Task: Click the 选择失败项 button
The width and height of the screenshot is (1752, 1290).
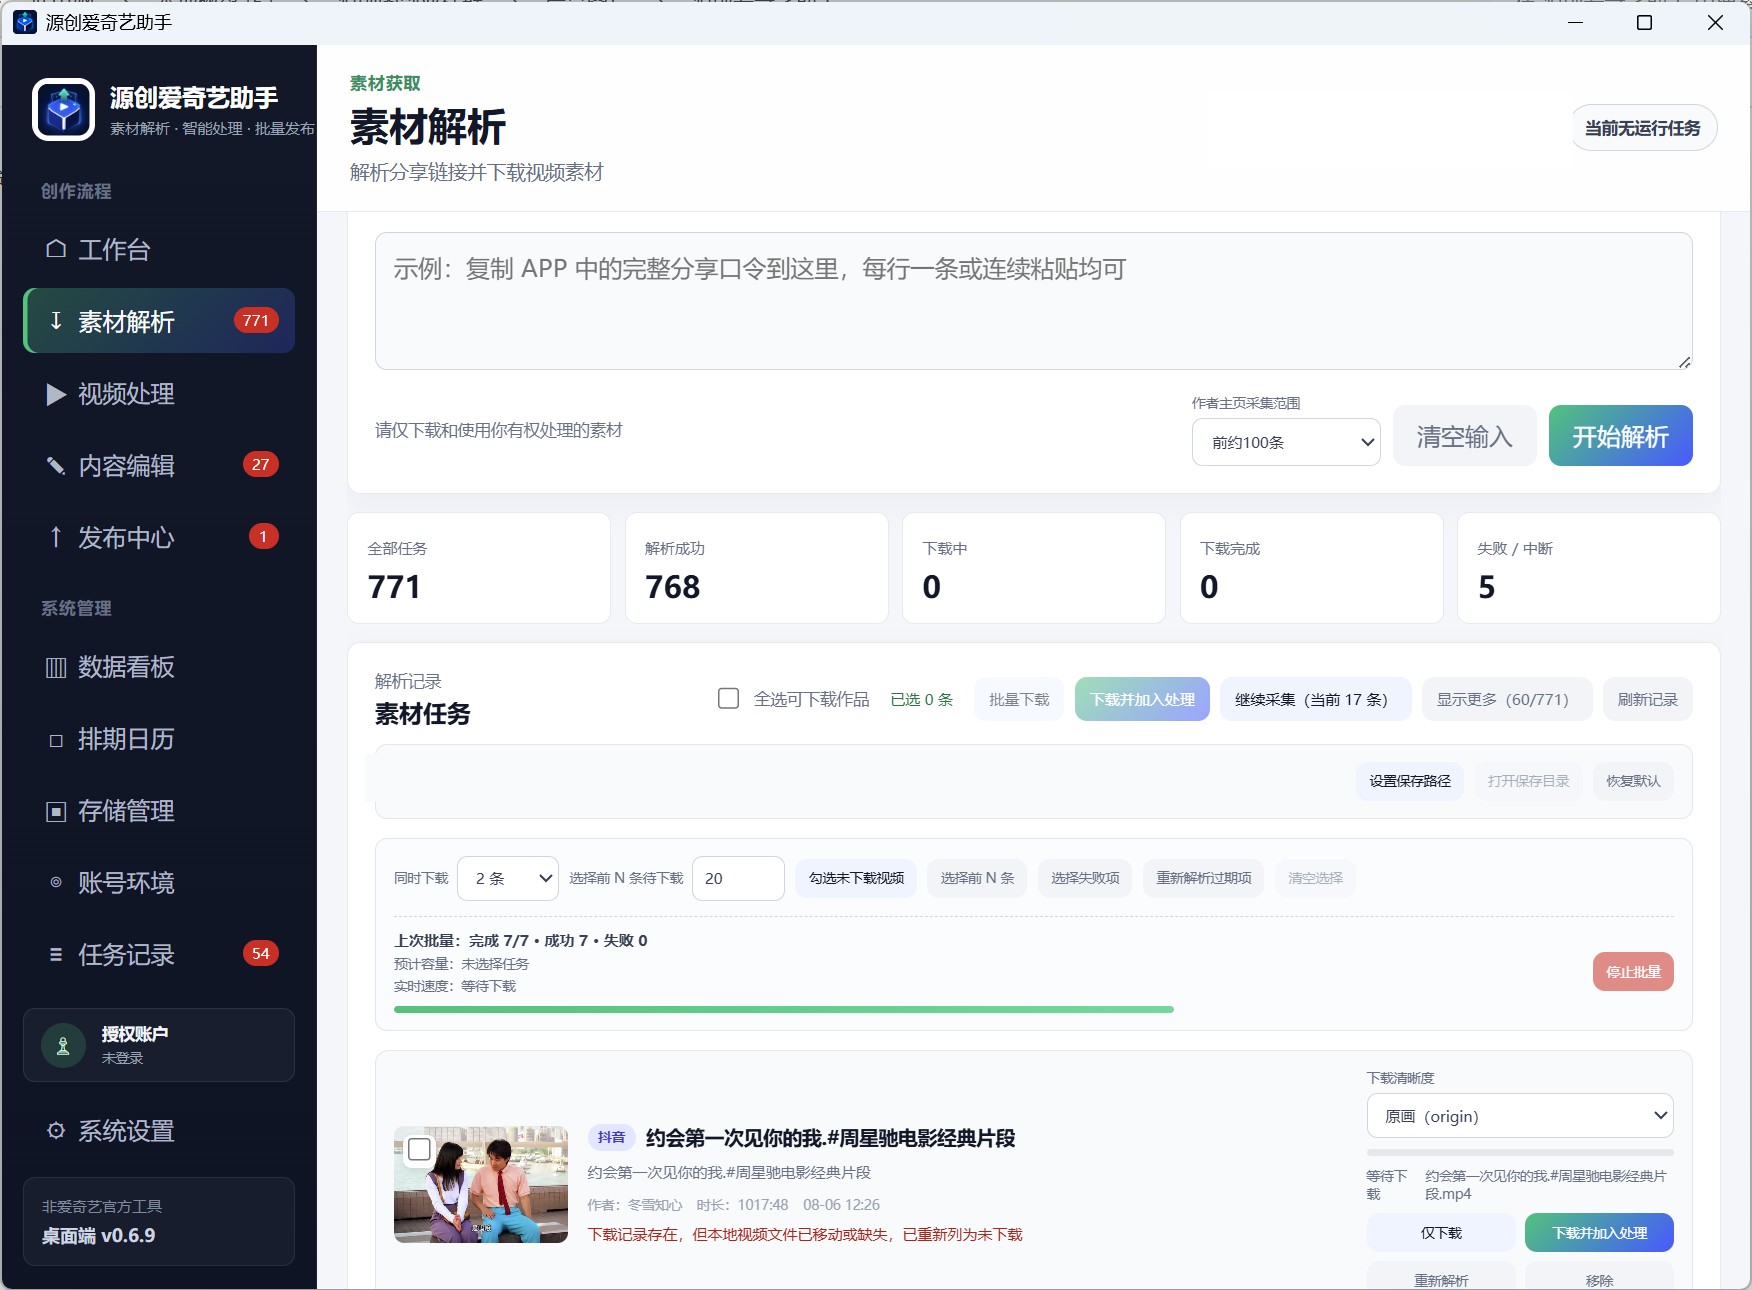Action: (1085, 878)
